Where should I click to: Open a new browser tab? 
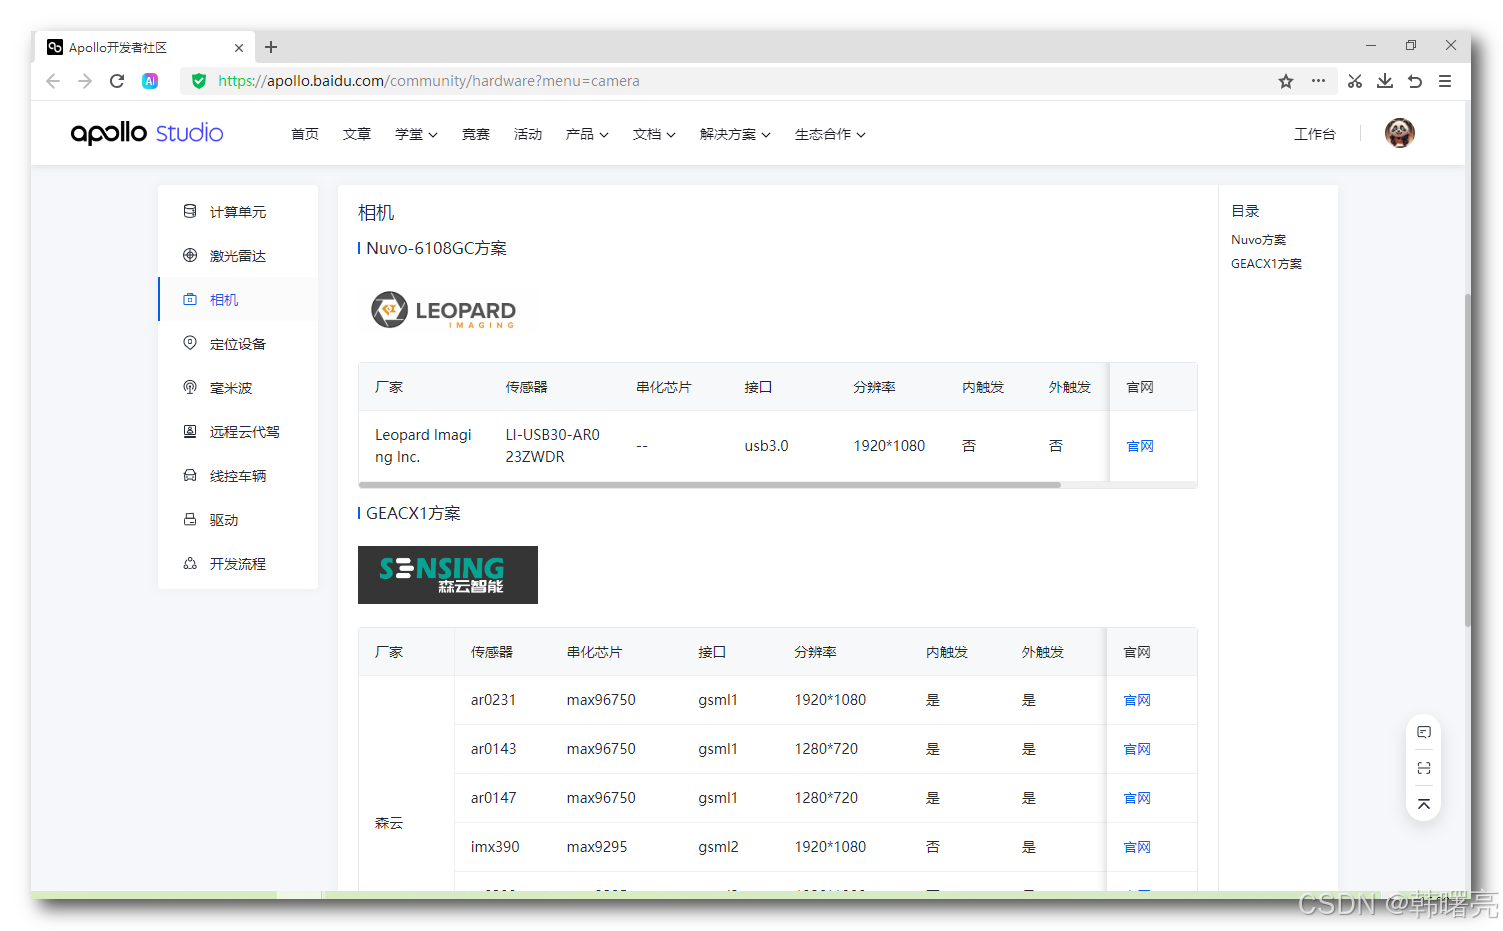coord(271,47)
